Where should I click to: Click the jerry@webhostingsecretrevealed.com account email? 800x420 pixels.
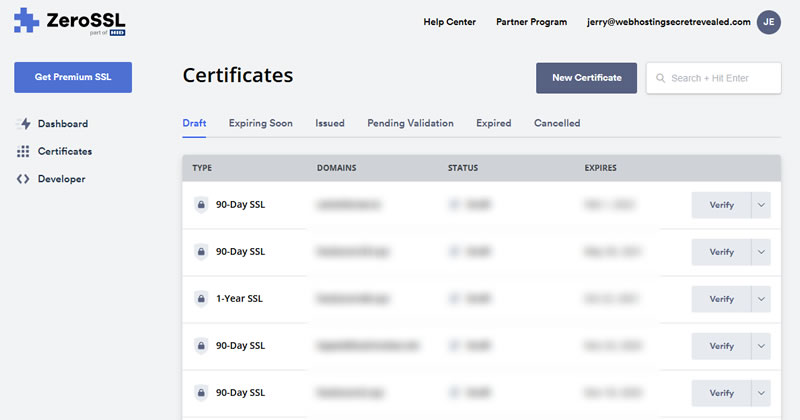(x=668, y=22)
